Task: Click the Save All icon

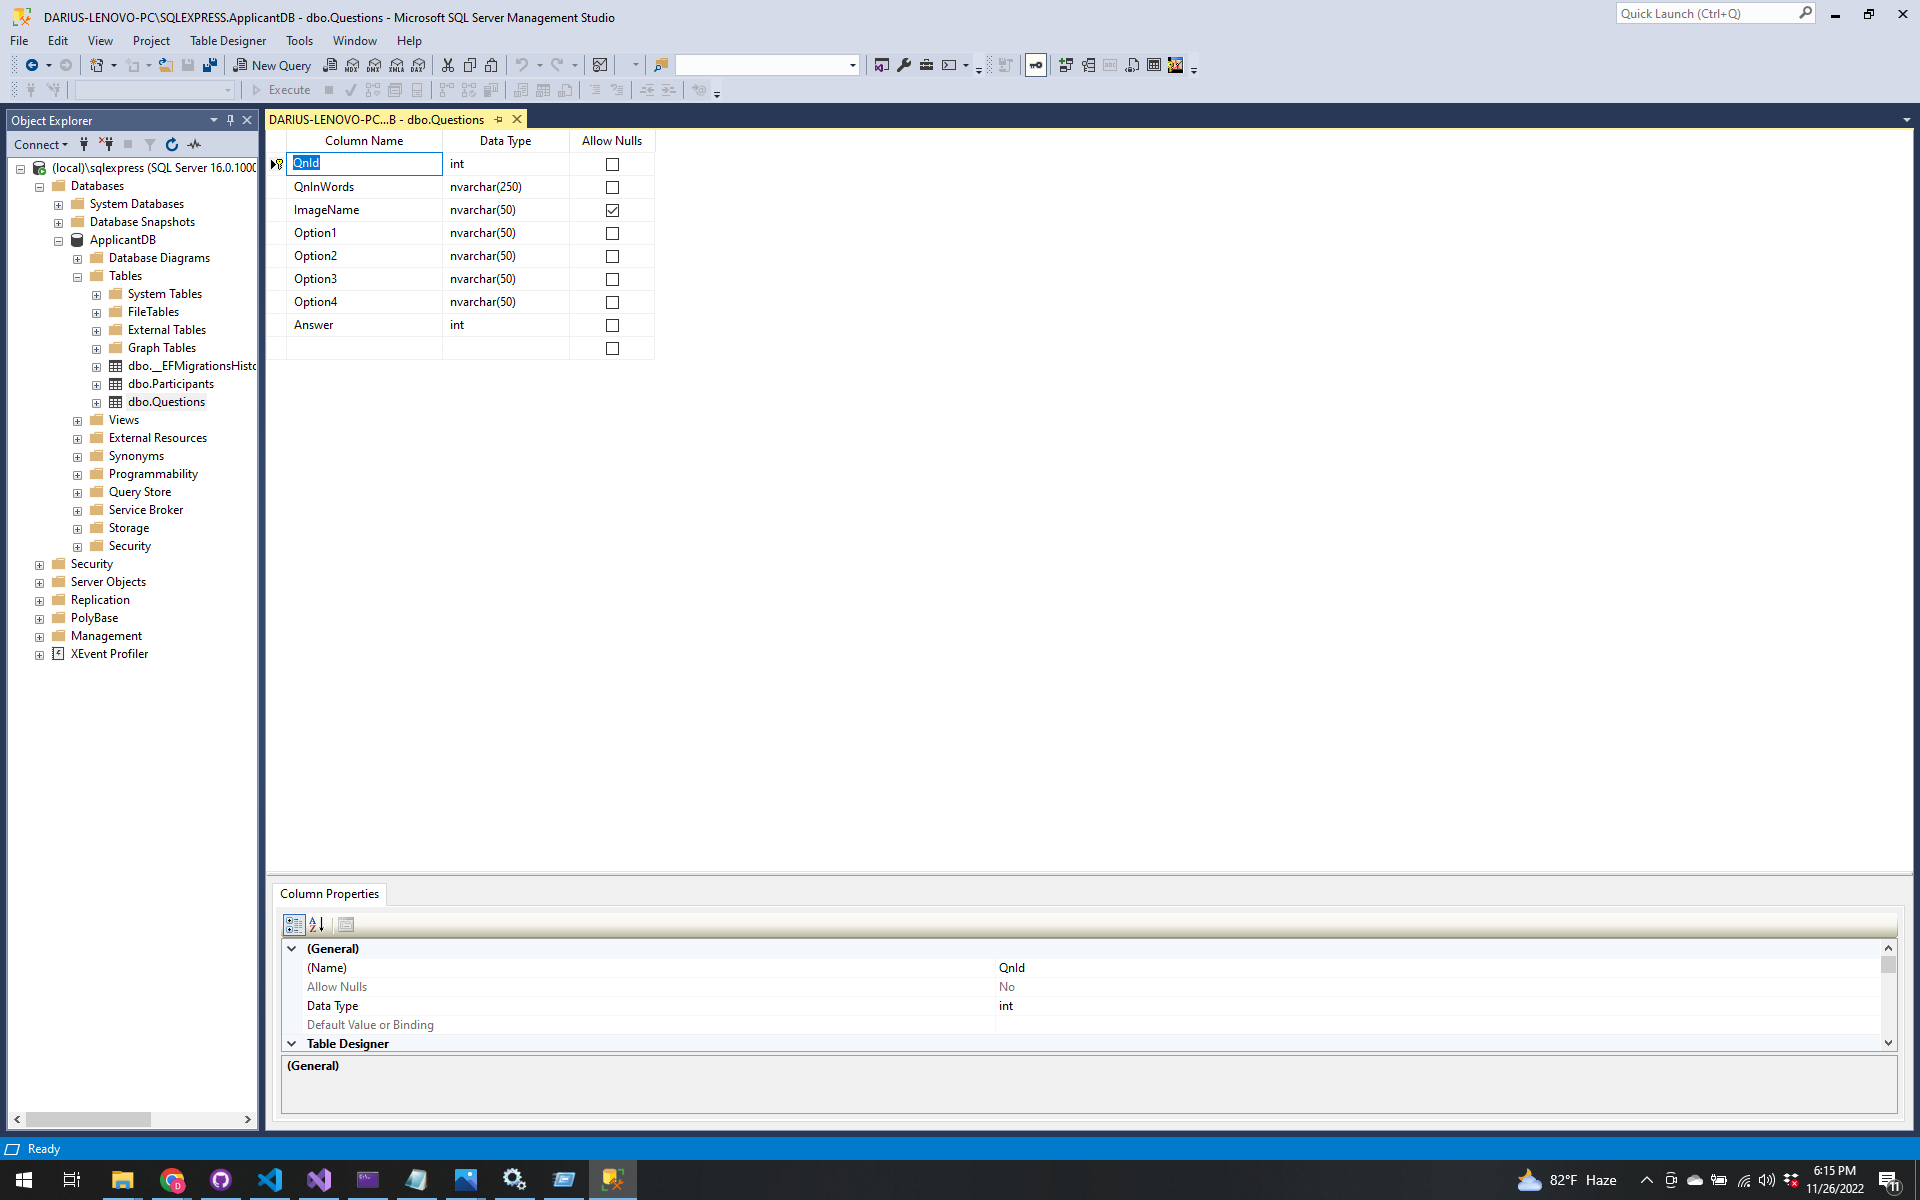Action: (x=210, y=65)
